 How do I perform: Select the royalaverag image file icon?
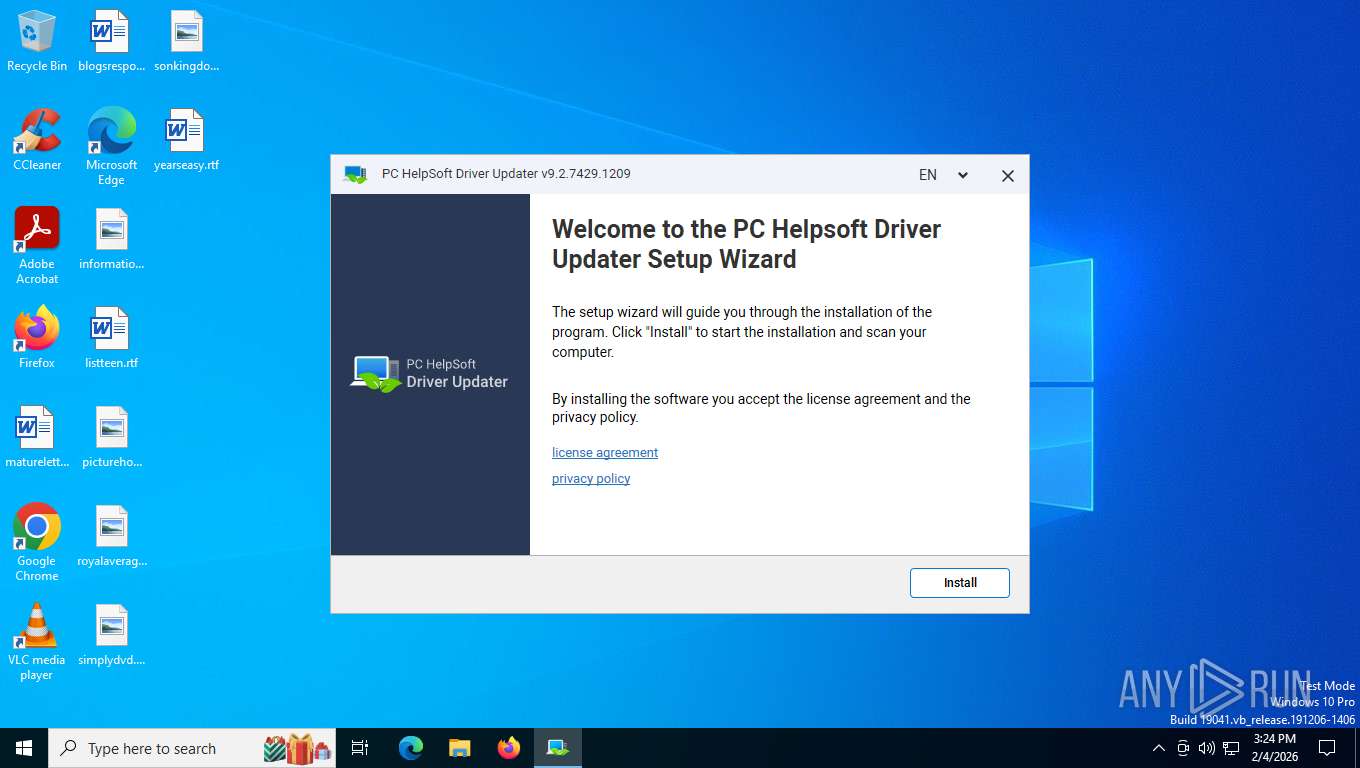[x=111, y=536]
